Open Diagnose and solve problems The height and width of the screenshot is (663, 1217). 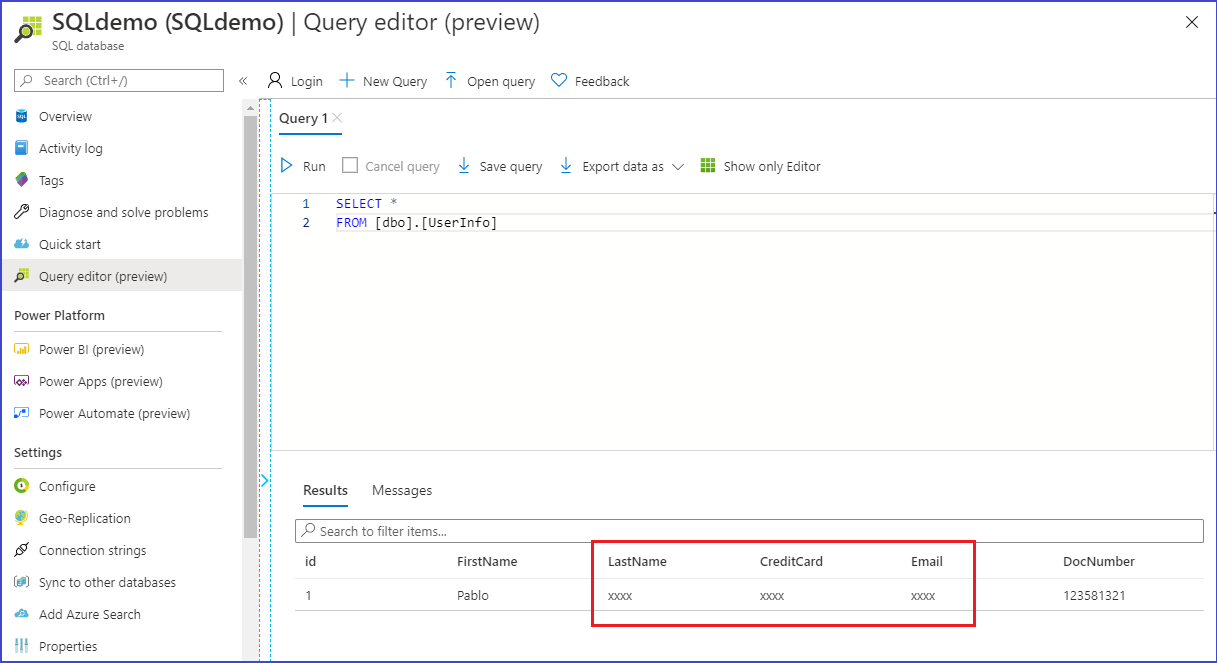(x=123, y=212)
